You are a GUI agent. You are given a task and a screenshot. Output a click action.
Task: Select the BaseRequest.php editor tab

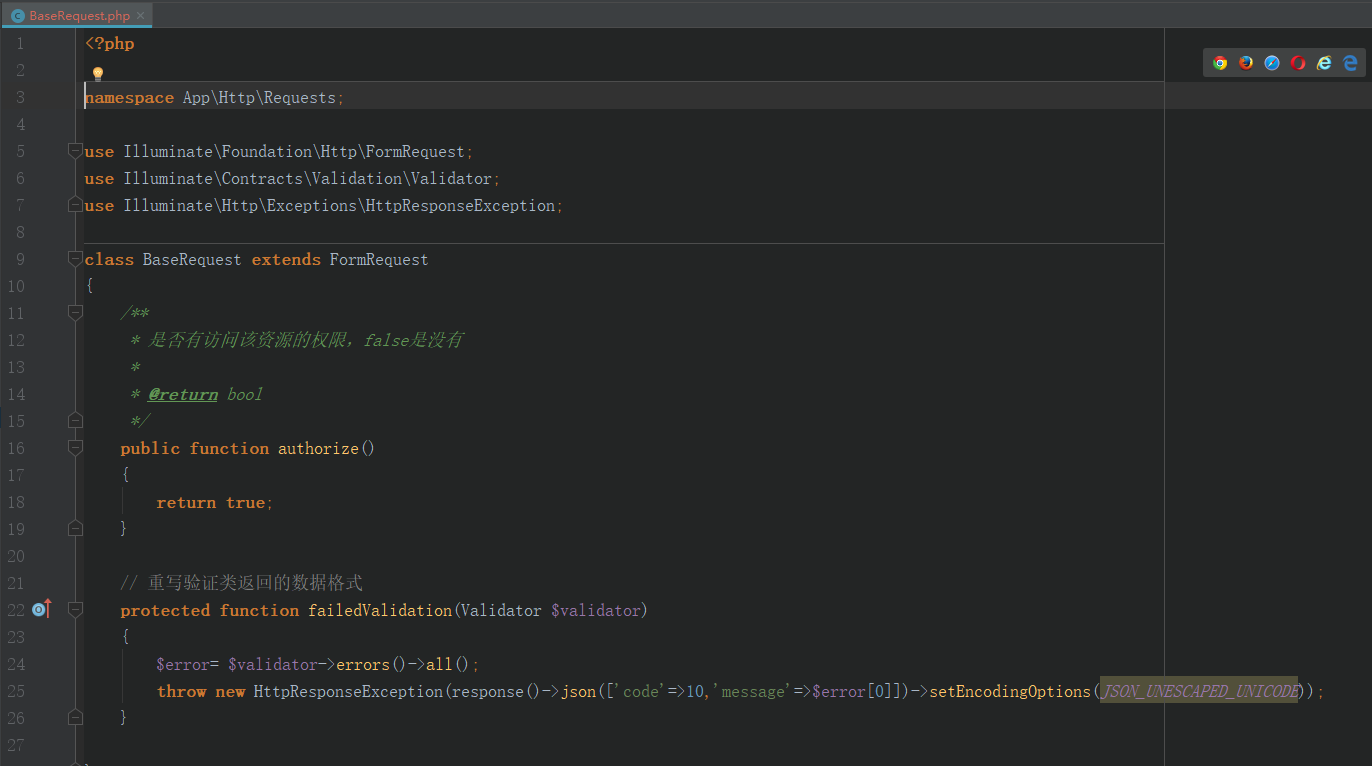[78, 15]
